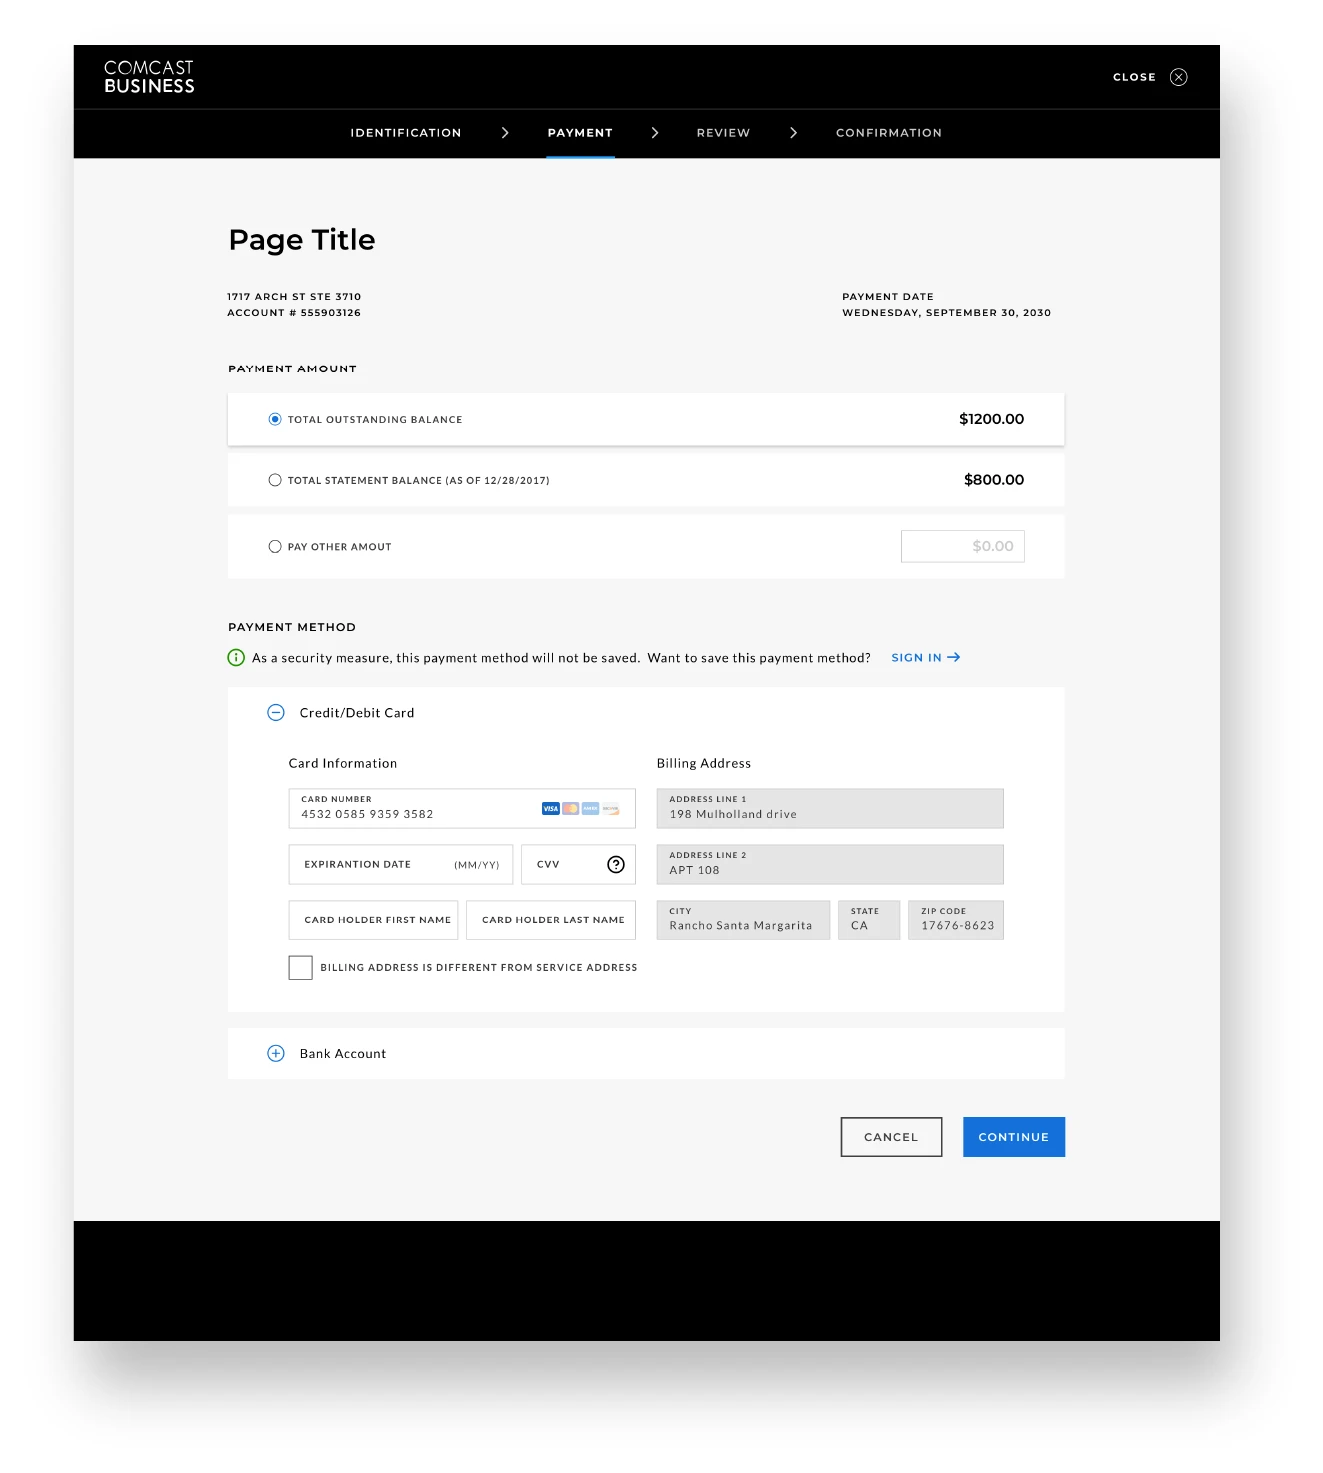This screenshot has height=1473, width=1323.
Task: Click the Address Line 1 field
Action: coord(830,809)
